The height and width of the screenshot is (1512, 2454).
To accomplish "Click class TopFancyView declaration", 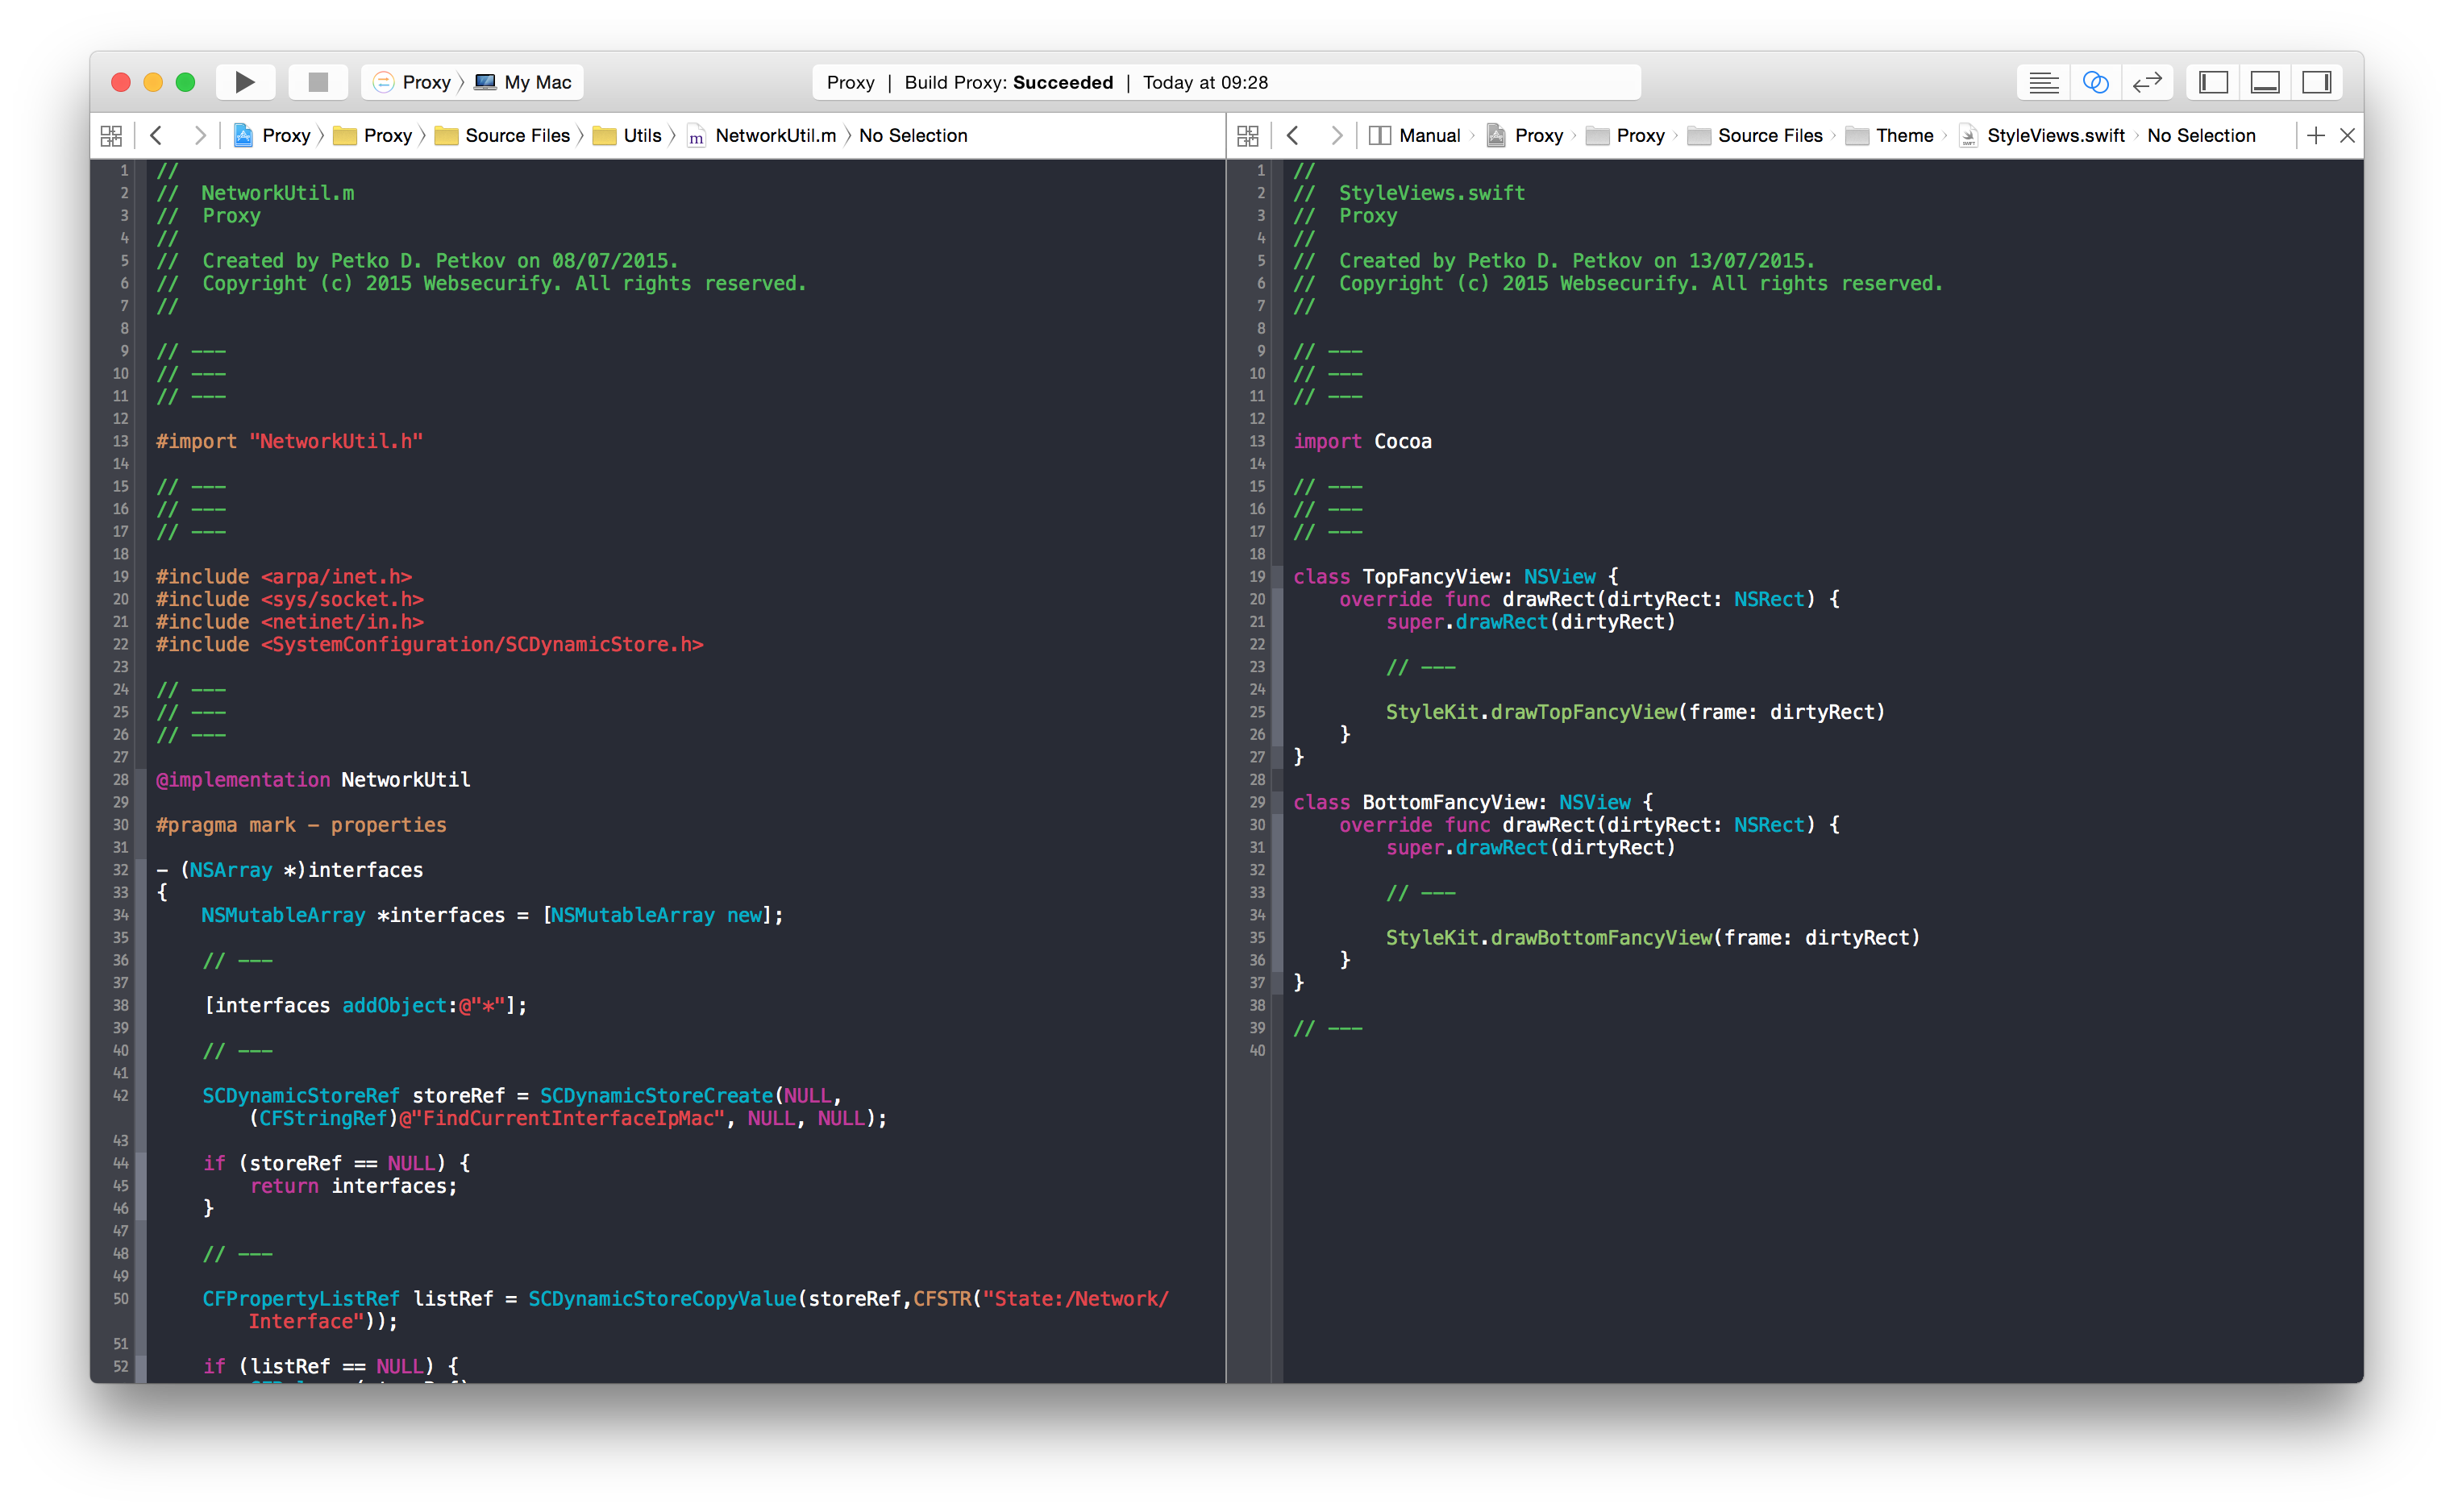I will pos(1456,577).
